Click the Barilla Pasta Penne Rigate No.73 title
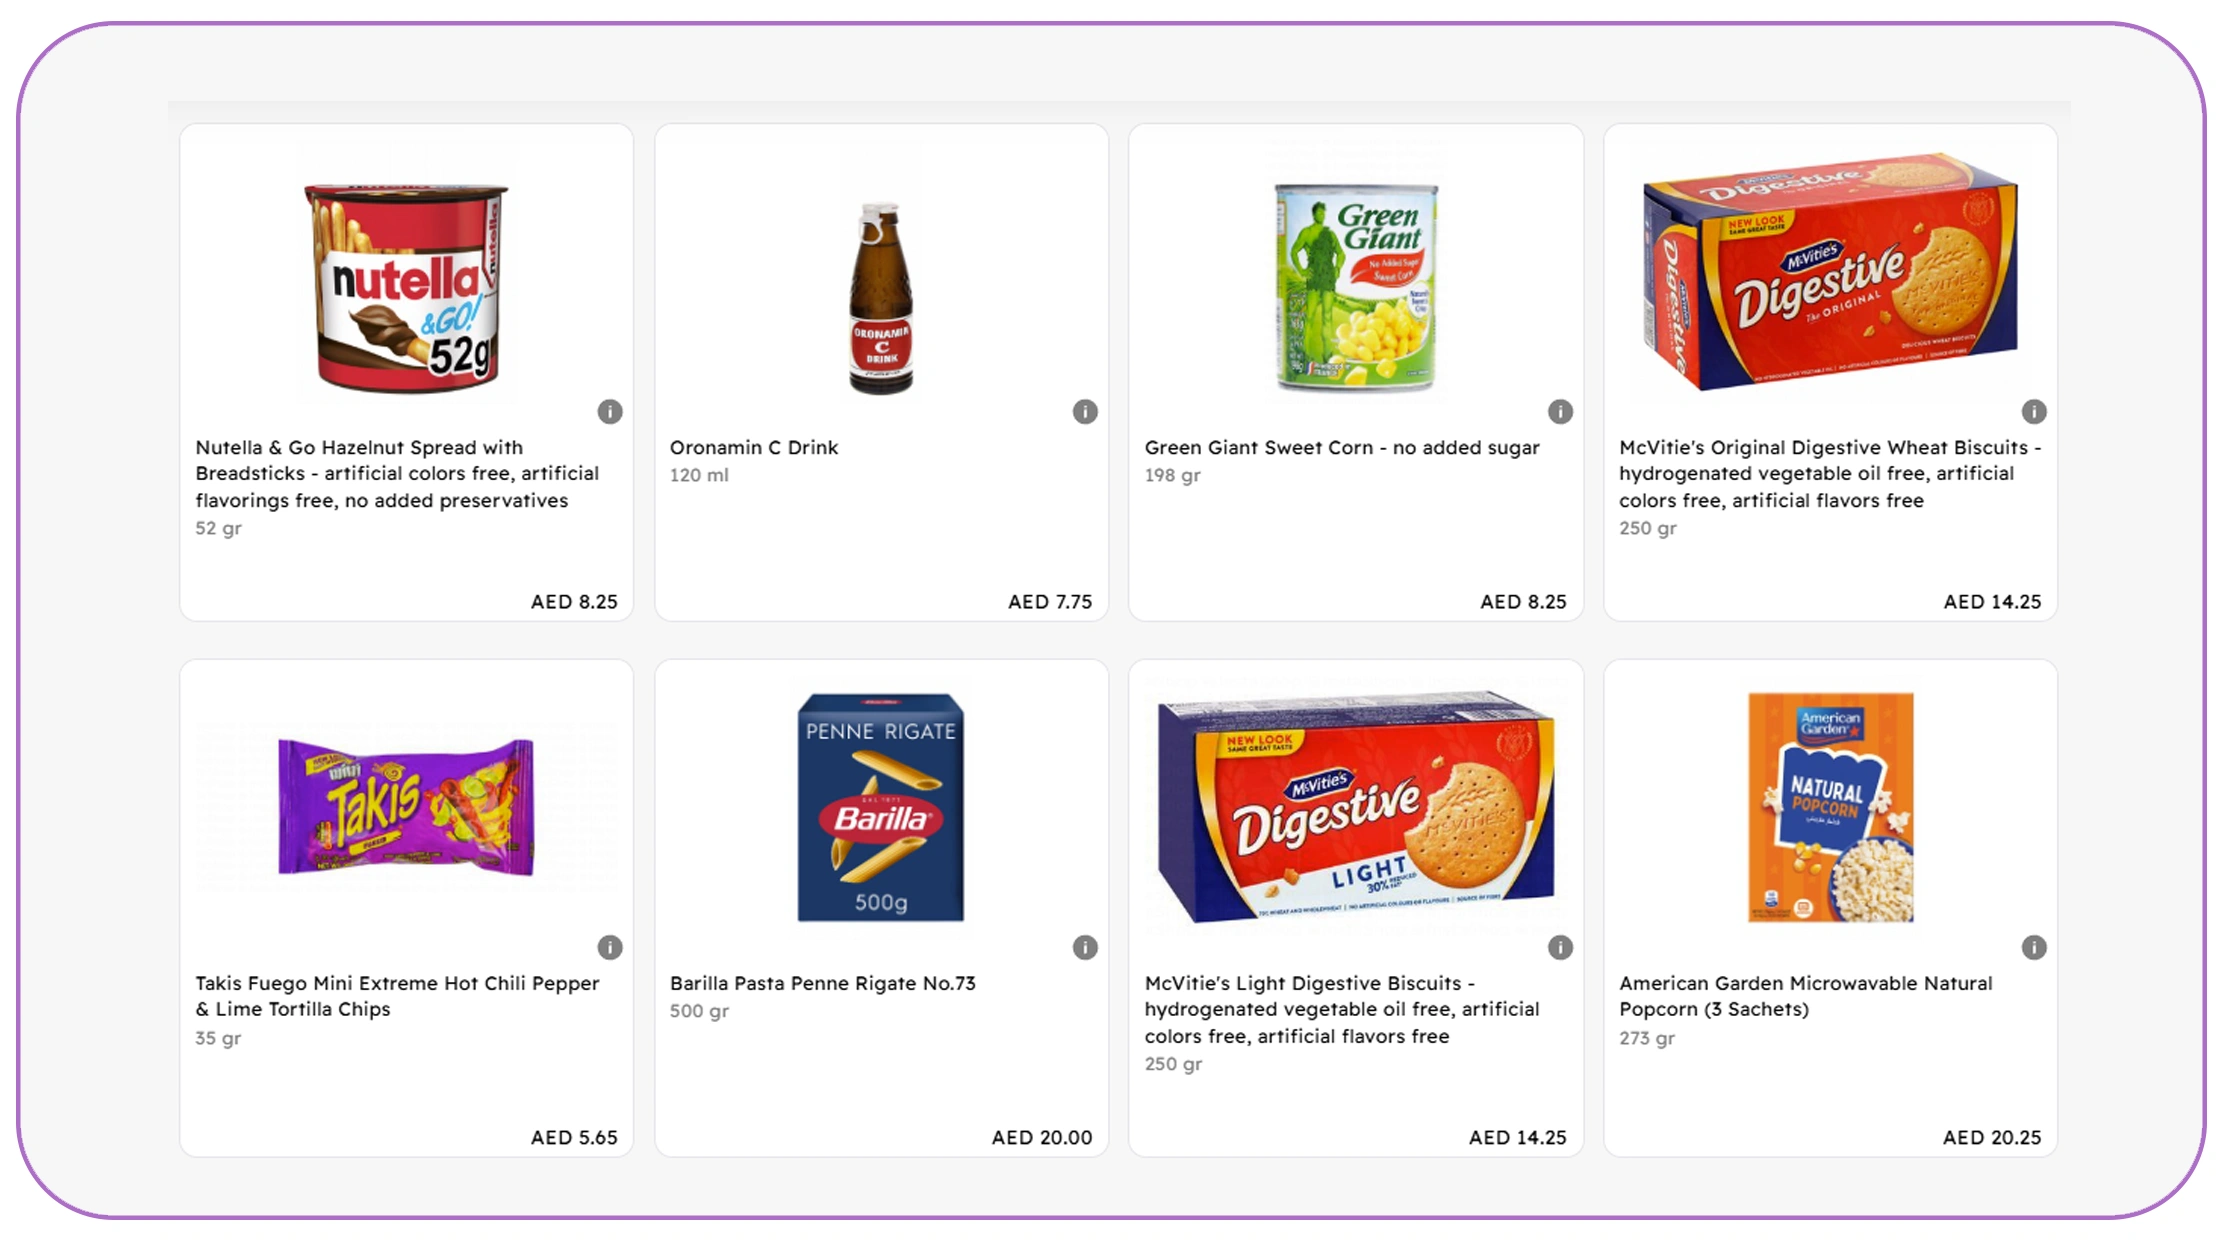The image size is (2223, 1240). point(822,983)
